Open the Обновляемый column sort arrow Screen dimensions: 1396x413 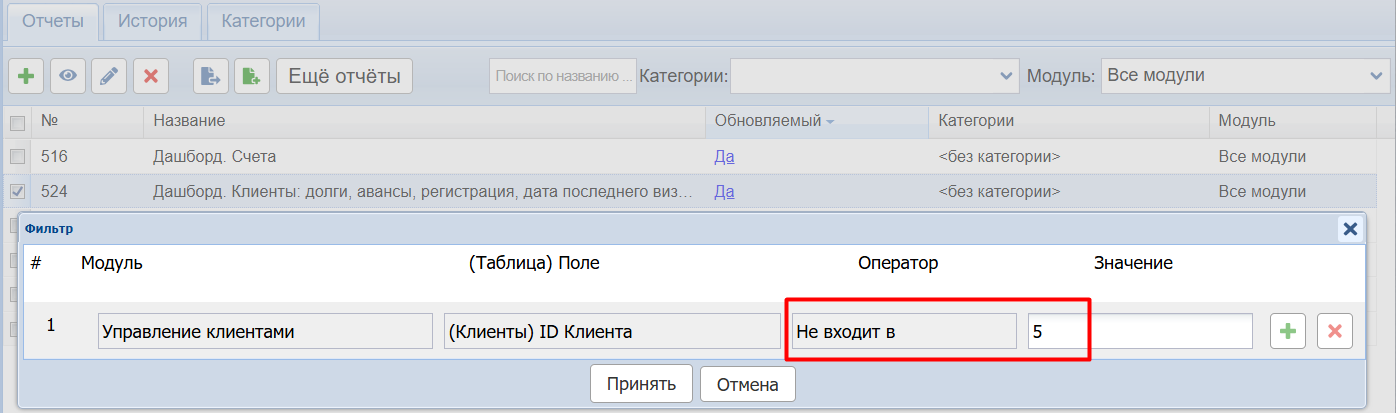pyautogui.click(x=830, y=122)
